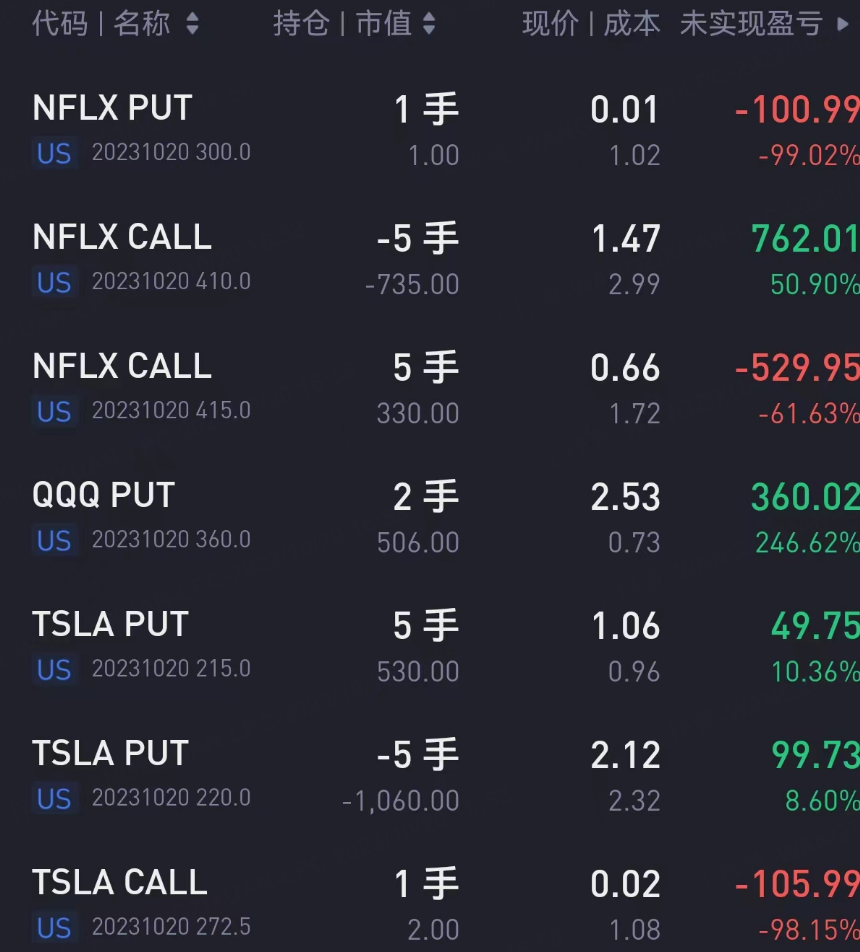
Task: Click US badge beside 20231020 220.0
Action: pos(54,799)
